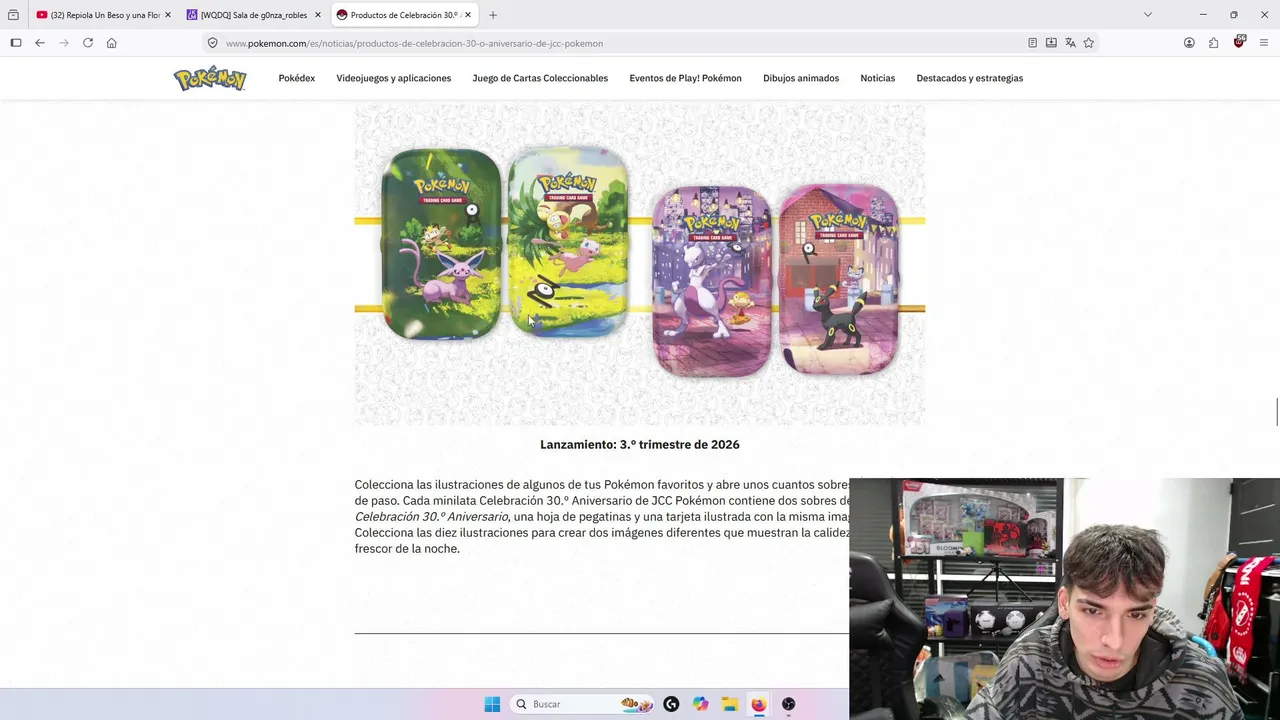Image resolution: width=1280 pixels, height=720 pixels.
Task: Close the Repiola Un Beso y una Flor tab
Action: coord(168,15)
